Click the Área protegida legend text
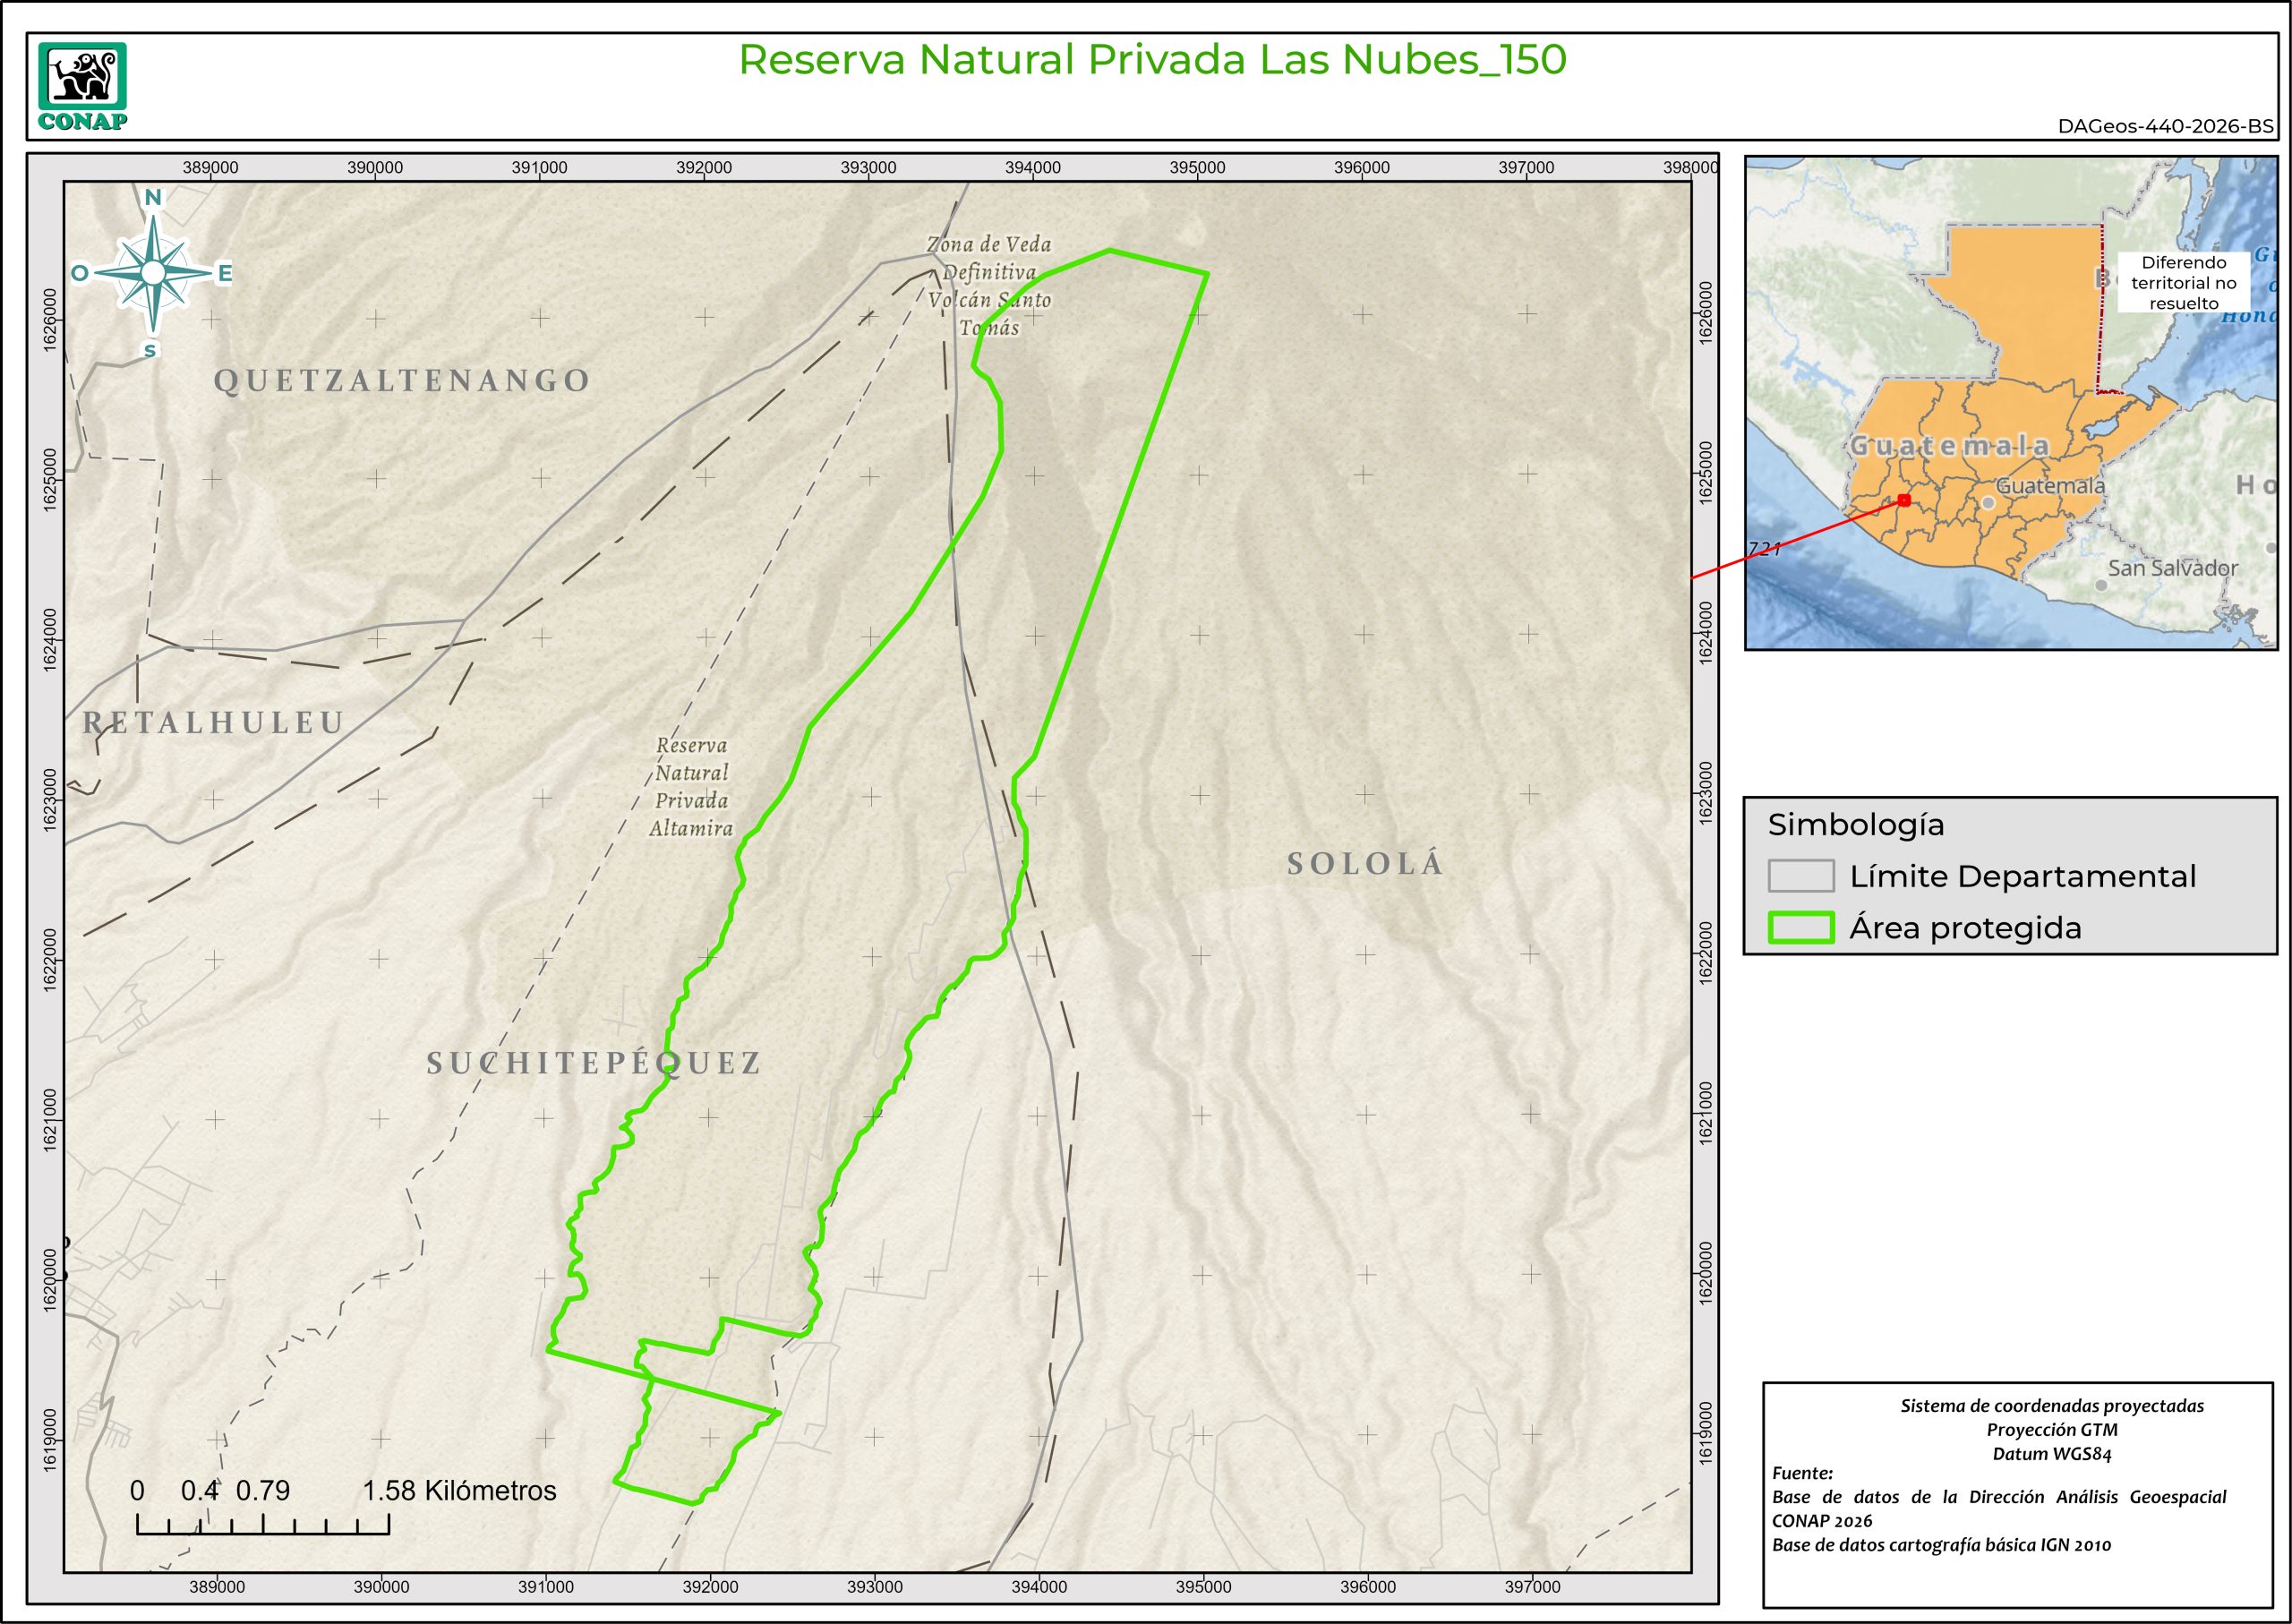 pos(1965,928)
